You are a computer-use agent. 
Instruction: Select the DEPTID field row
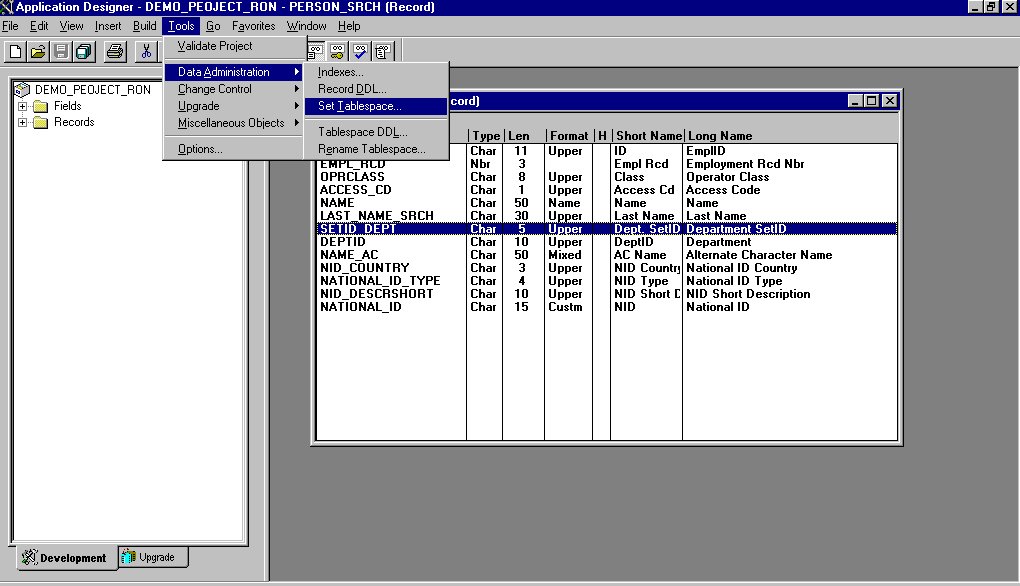[x=606, y=242]
